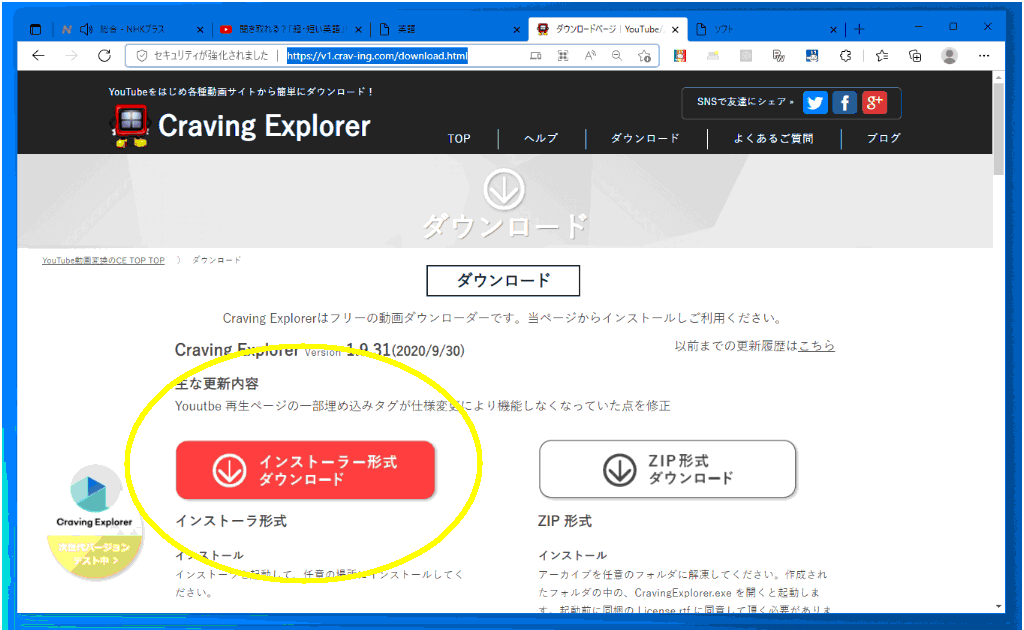Share page on Google Plus
The height and width of the screenshot is (630, 1024).
point(875,102)
